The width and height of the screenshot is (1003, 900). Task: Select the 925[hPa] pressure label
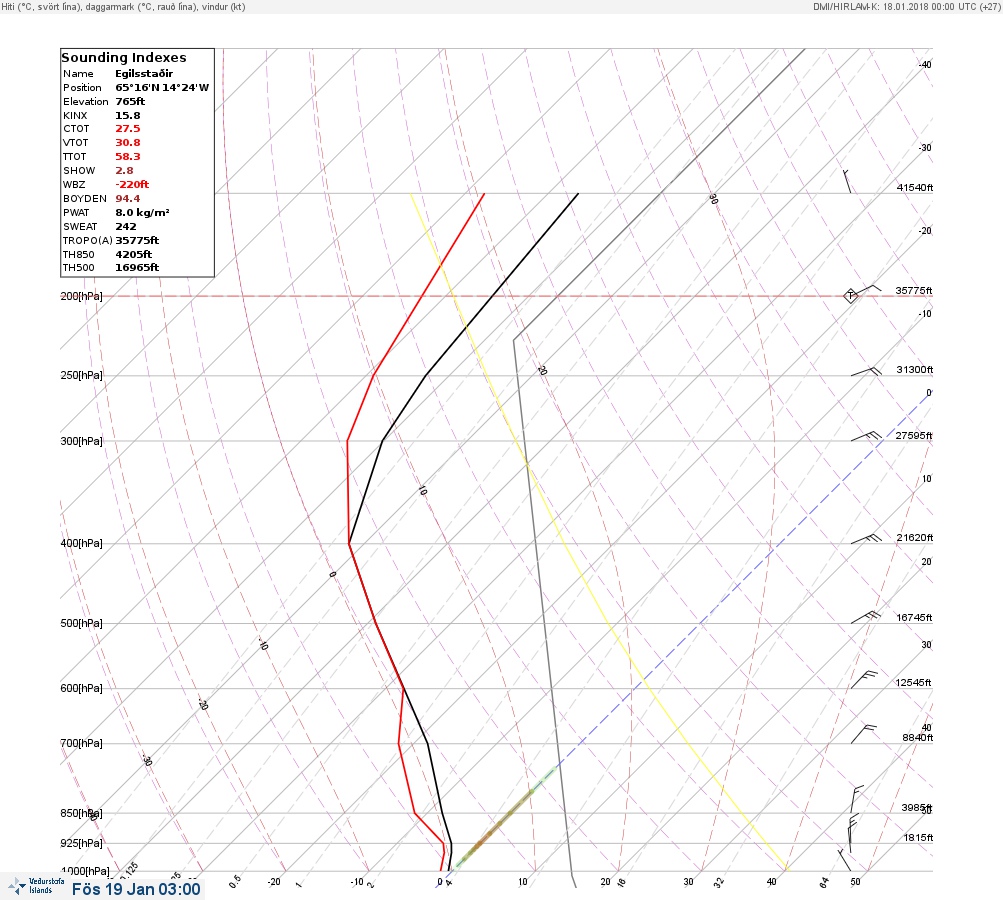coord(81,843)
